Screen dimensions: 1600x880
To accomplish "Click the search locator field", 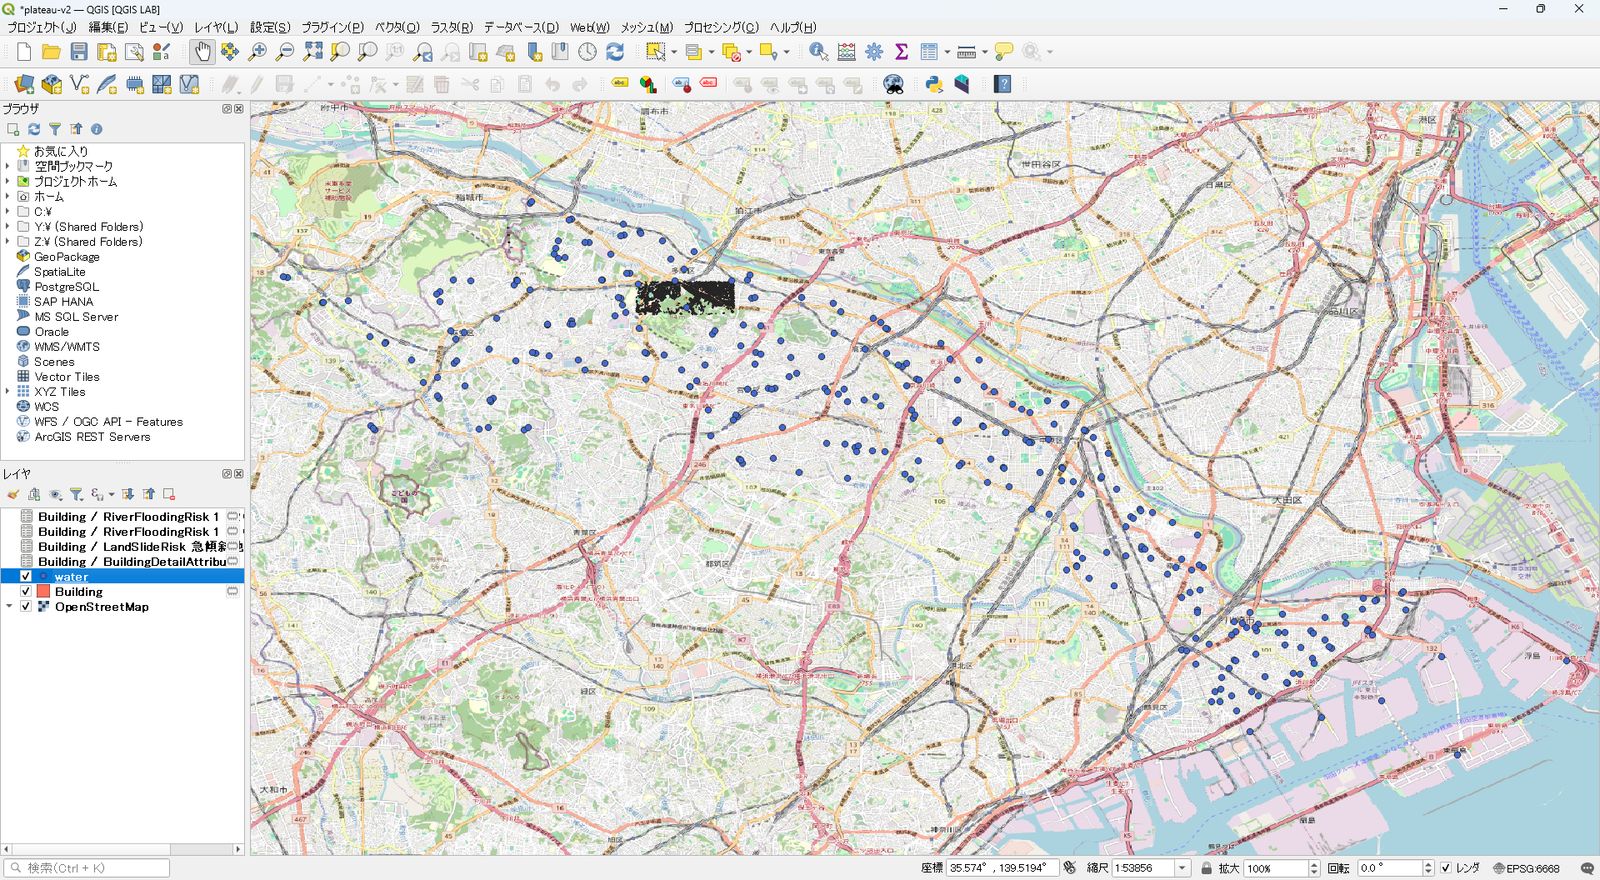I will click(87, 868).
